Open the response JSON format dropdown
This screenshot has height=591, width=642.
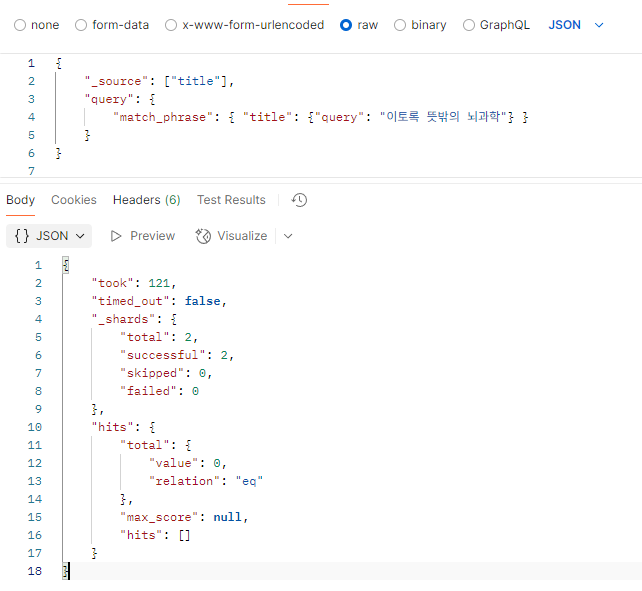(x=49, y=236)
